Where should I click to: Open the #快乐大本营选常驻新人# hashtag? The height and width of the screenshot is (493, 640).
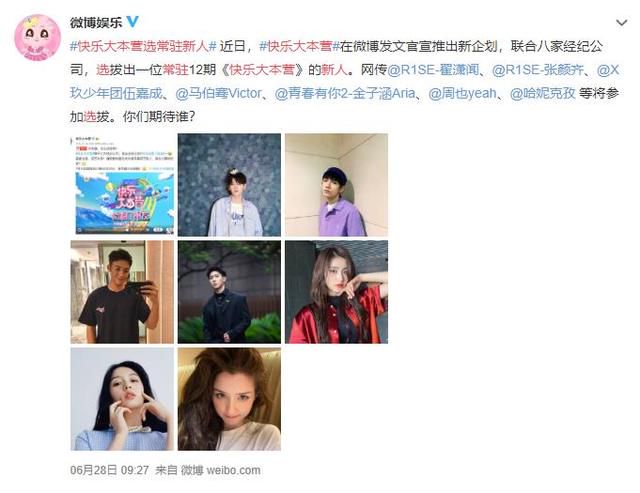(143, 46)
